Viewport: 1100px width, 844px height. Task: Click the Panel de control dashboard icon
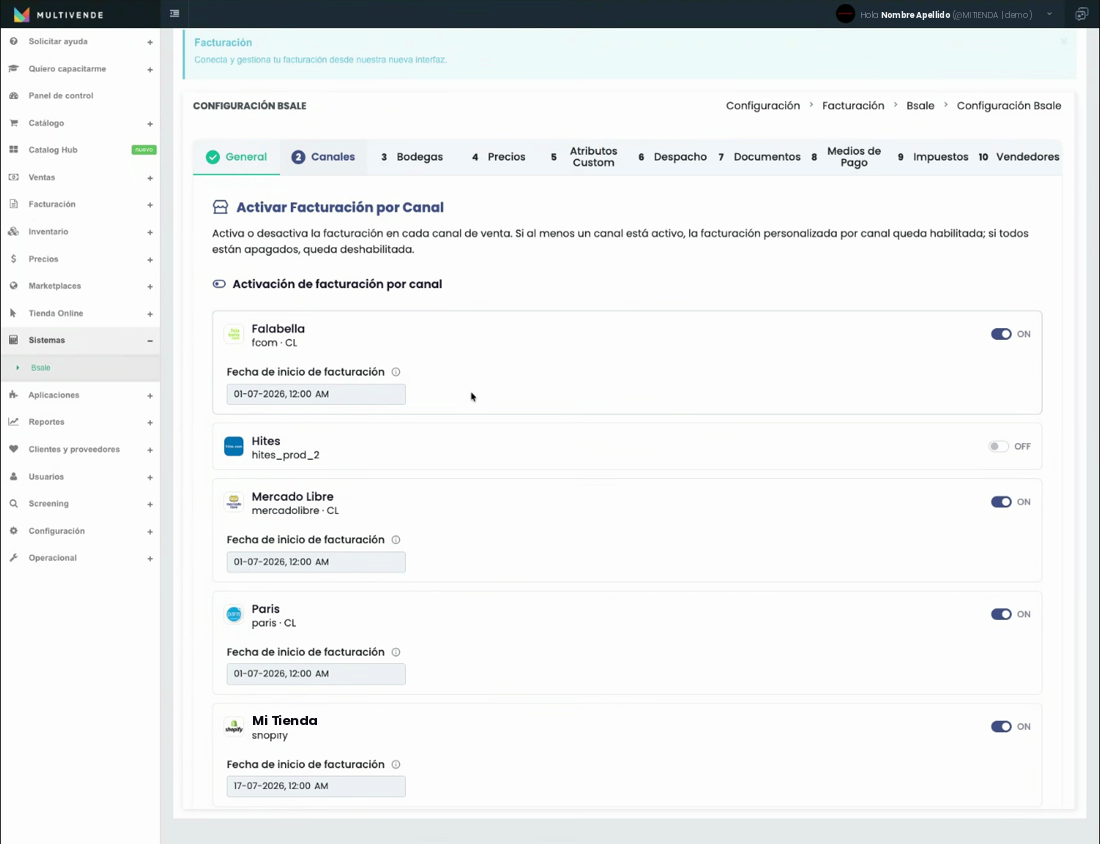(x=13, y=95)
